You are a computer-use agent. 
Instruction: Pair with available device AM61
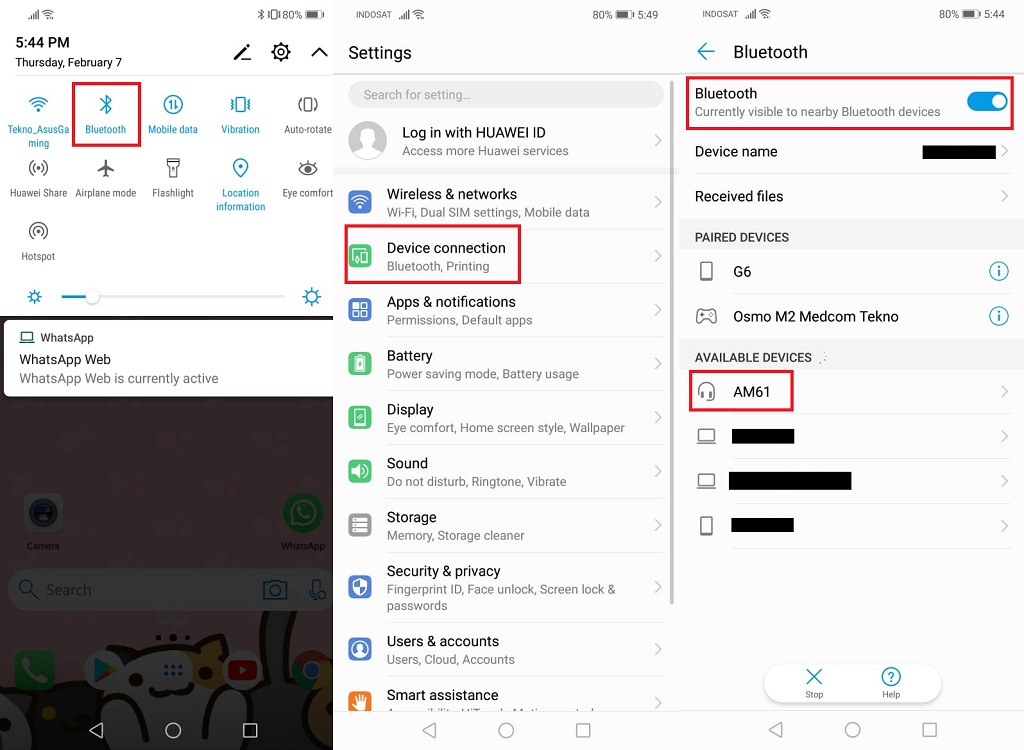(852, 391)
